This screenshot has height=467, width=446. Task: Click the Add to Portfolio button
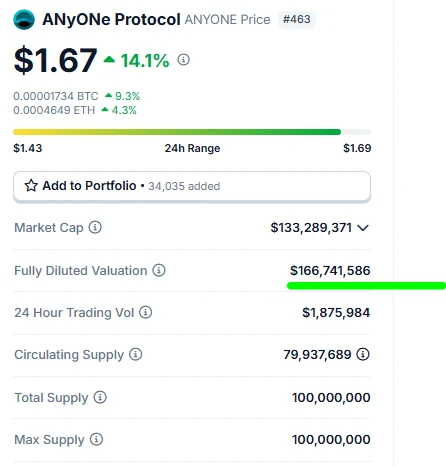[192, 187]
